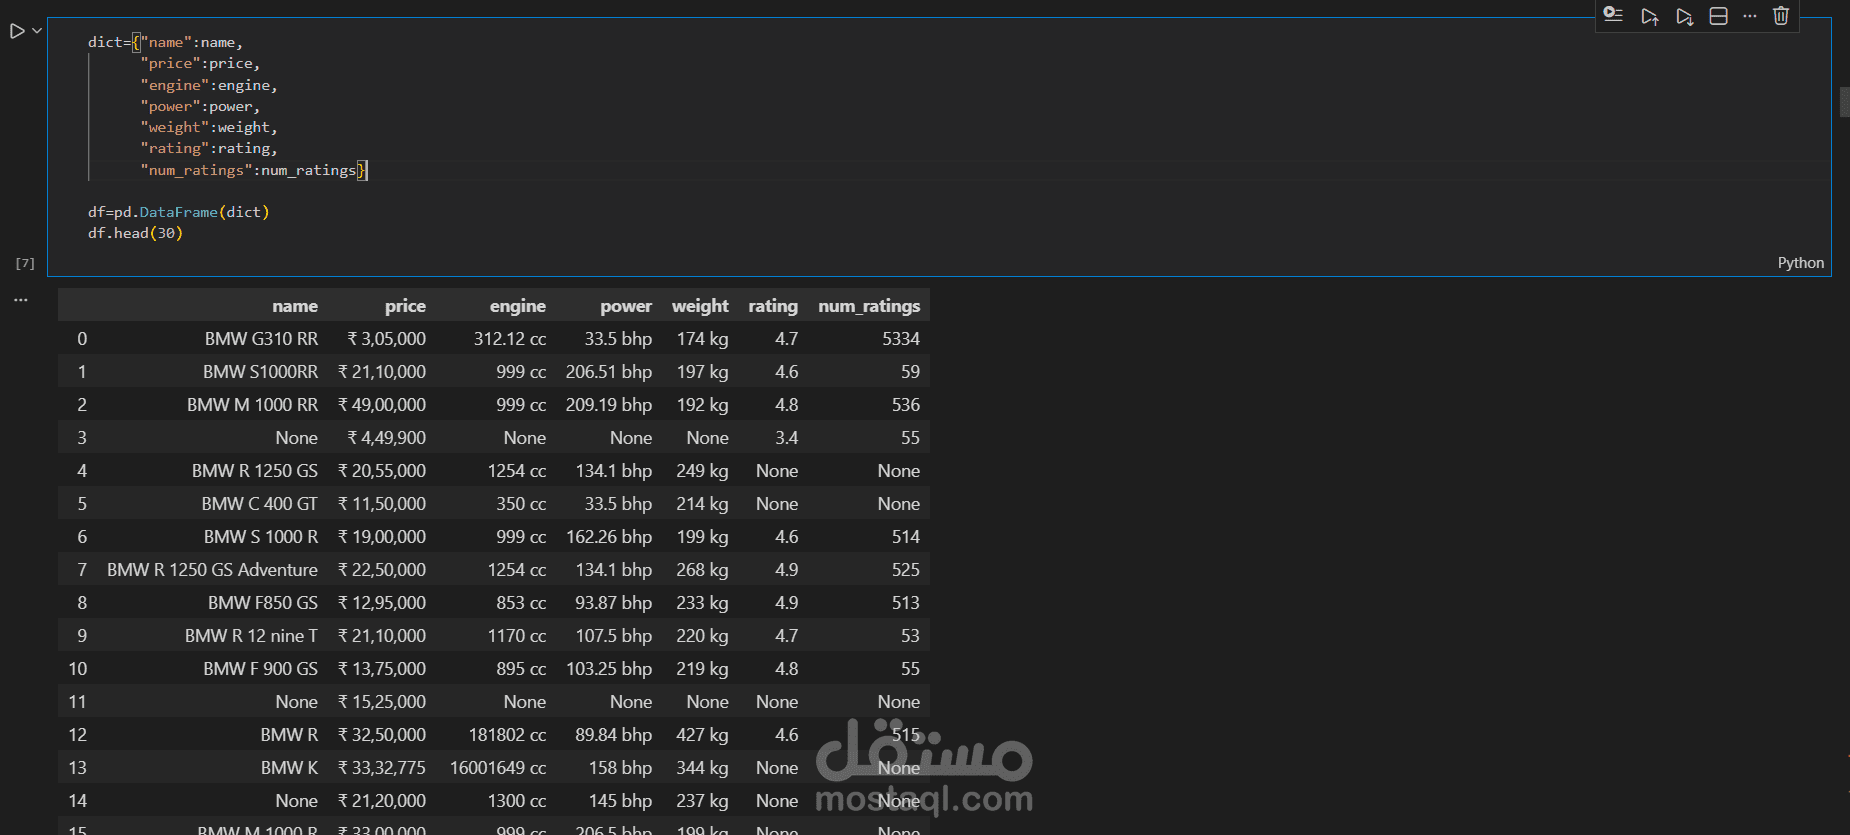
Task: Select cell "BMW F 900 GS"
Action: coord(260,669)
